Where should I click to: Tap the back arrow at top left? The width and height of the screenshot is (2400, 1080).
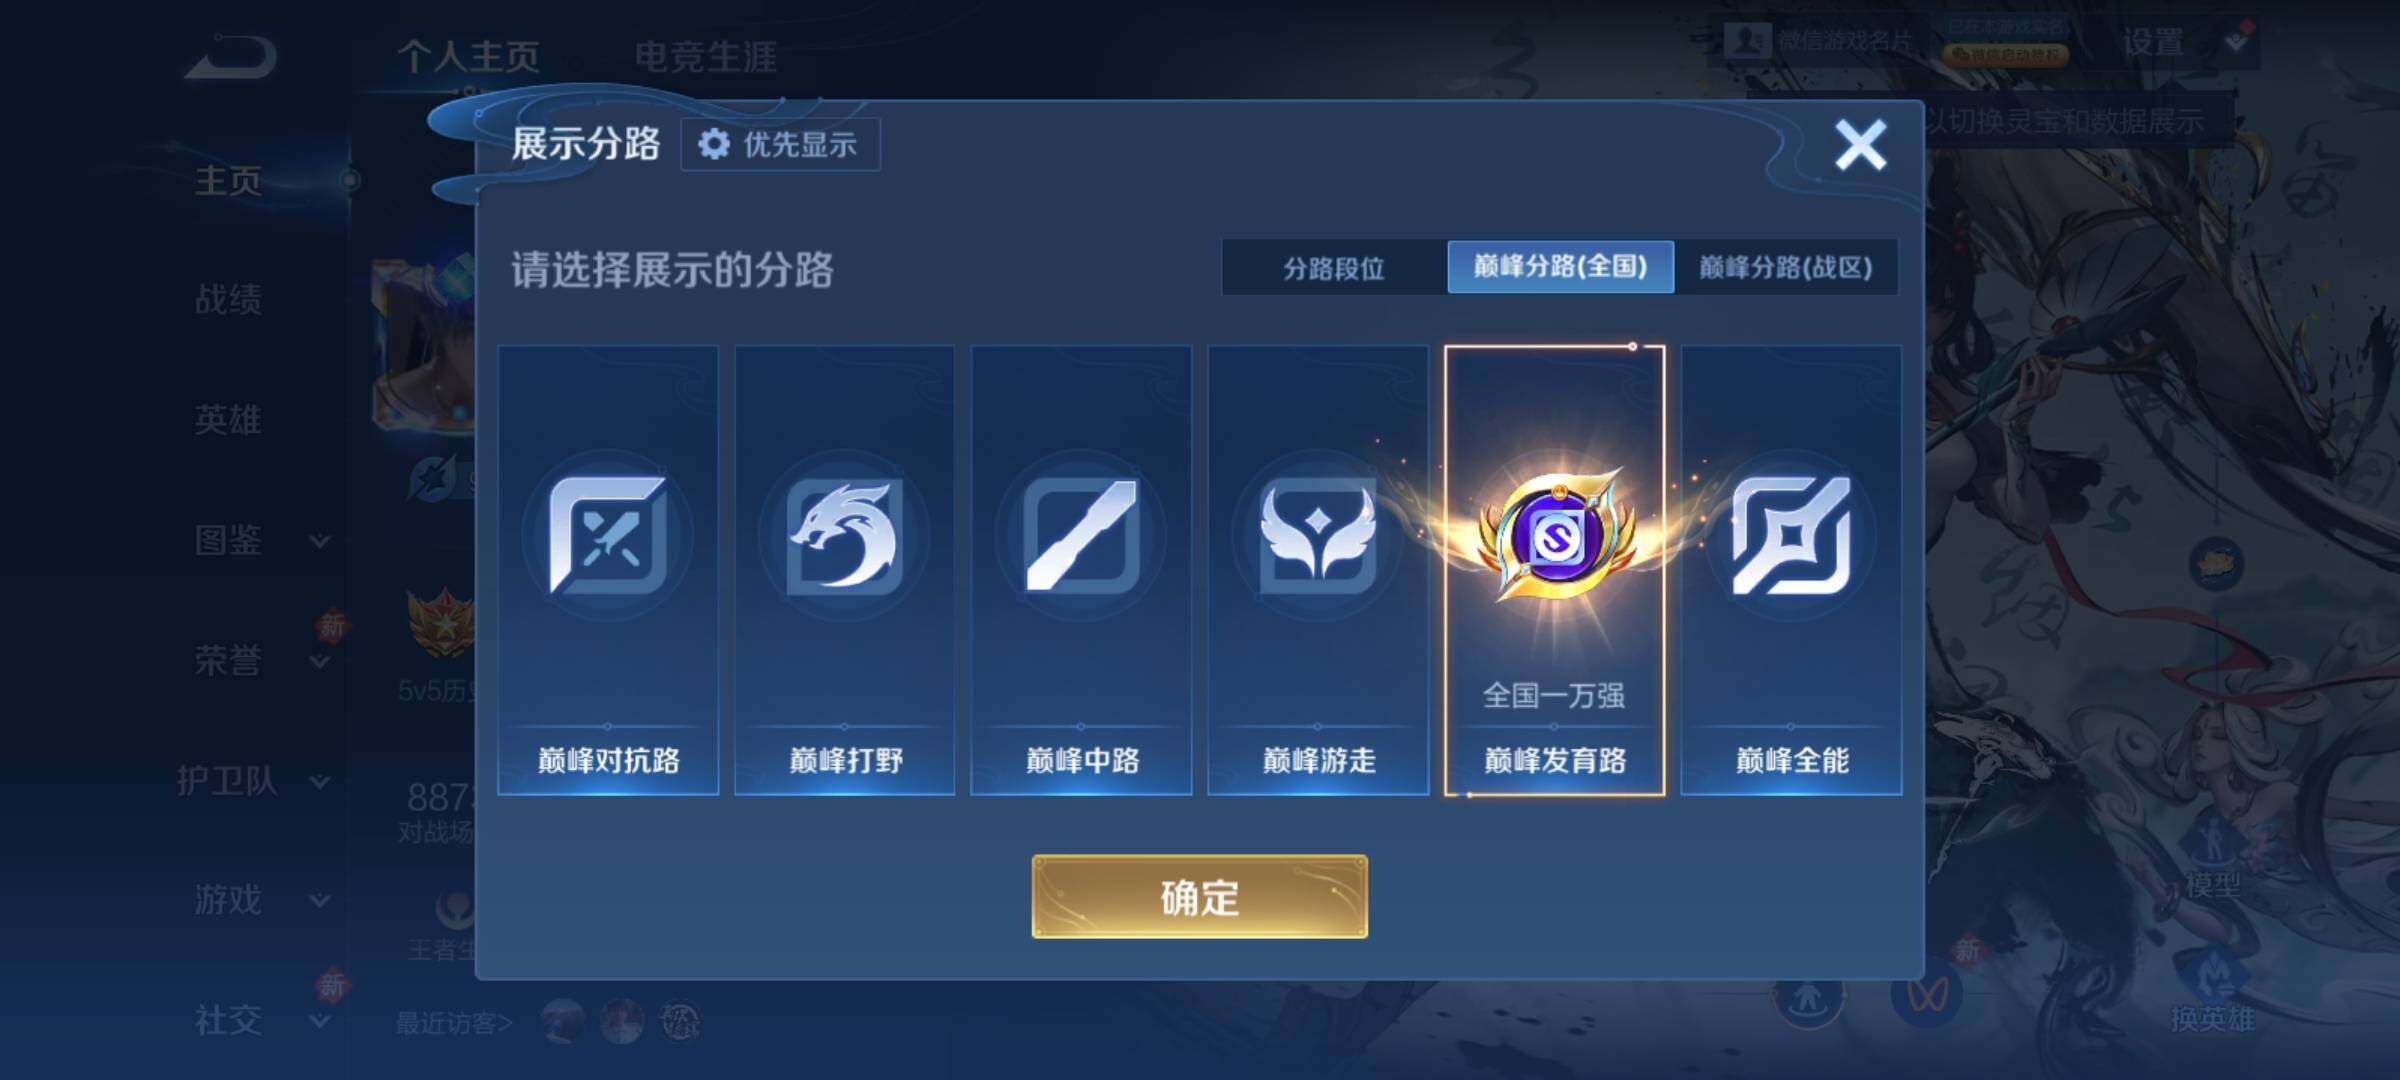pos(231,57)
